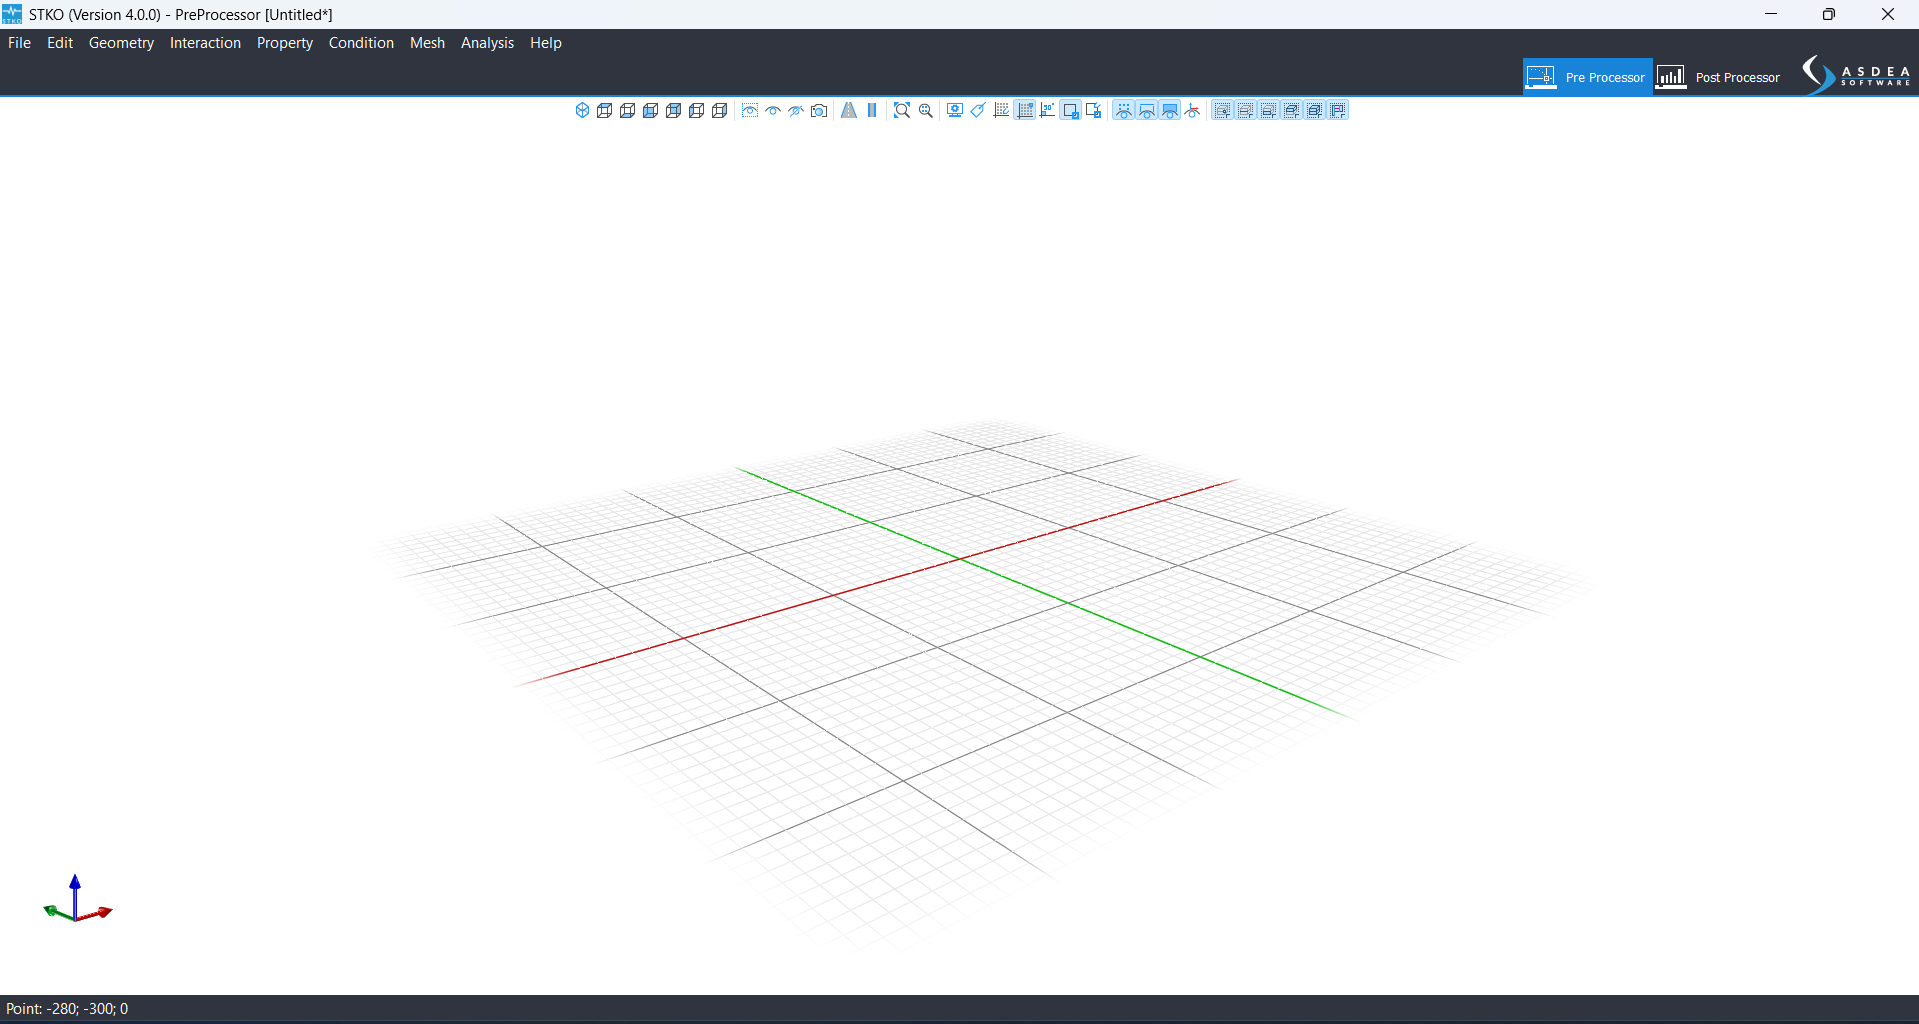The height and width of the screenshot is (1024, 1919).
Task: Show only selected (dotted eye) icon
Action: click(750, 110)
